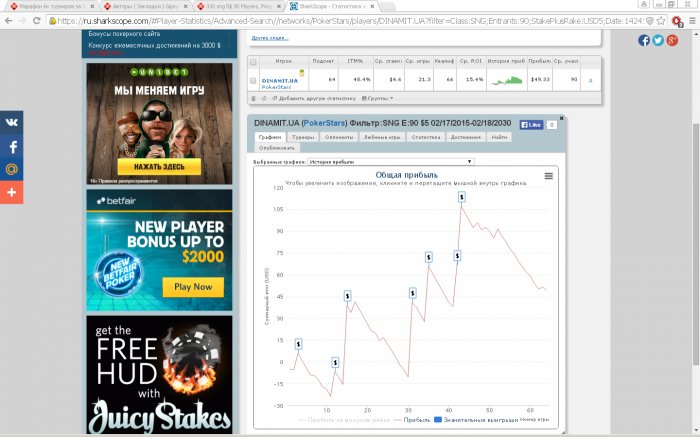Expand the Группы dropdown

coord(377,98)
